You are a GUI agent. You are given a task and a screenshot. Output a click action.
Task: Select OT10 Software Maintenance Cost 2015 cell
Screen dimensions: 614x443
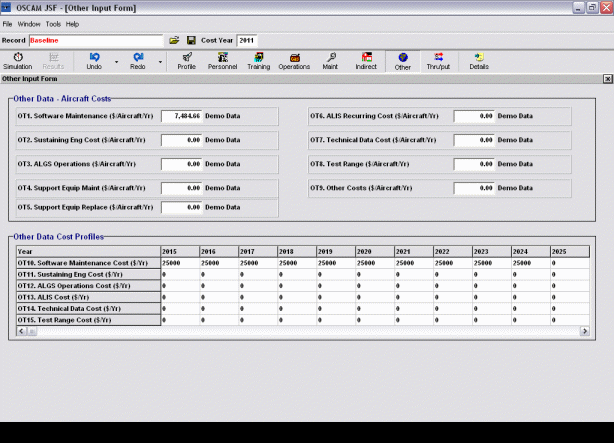coord(180,263)
